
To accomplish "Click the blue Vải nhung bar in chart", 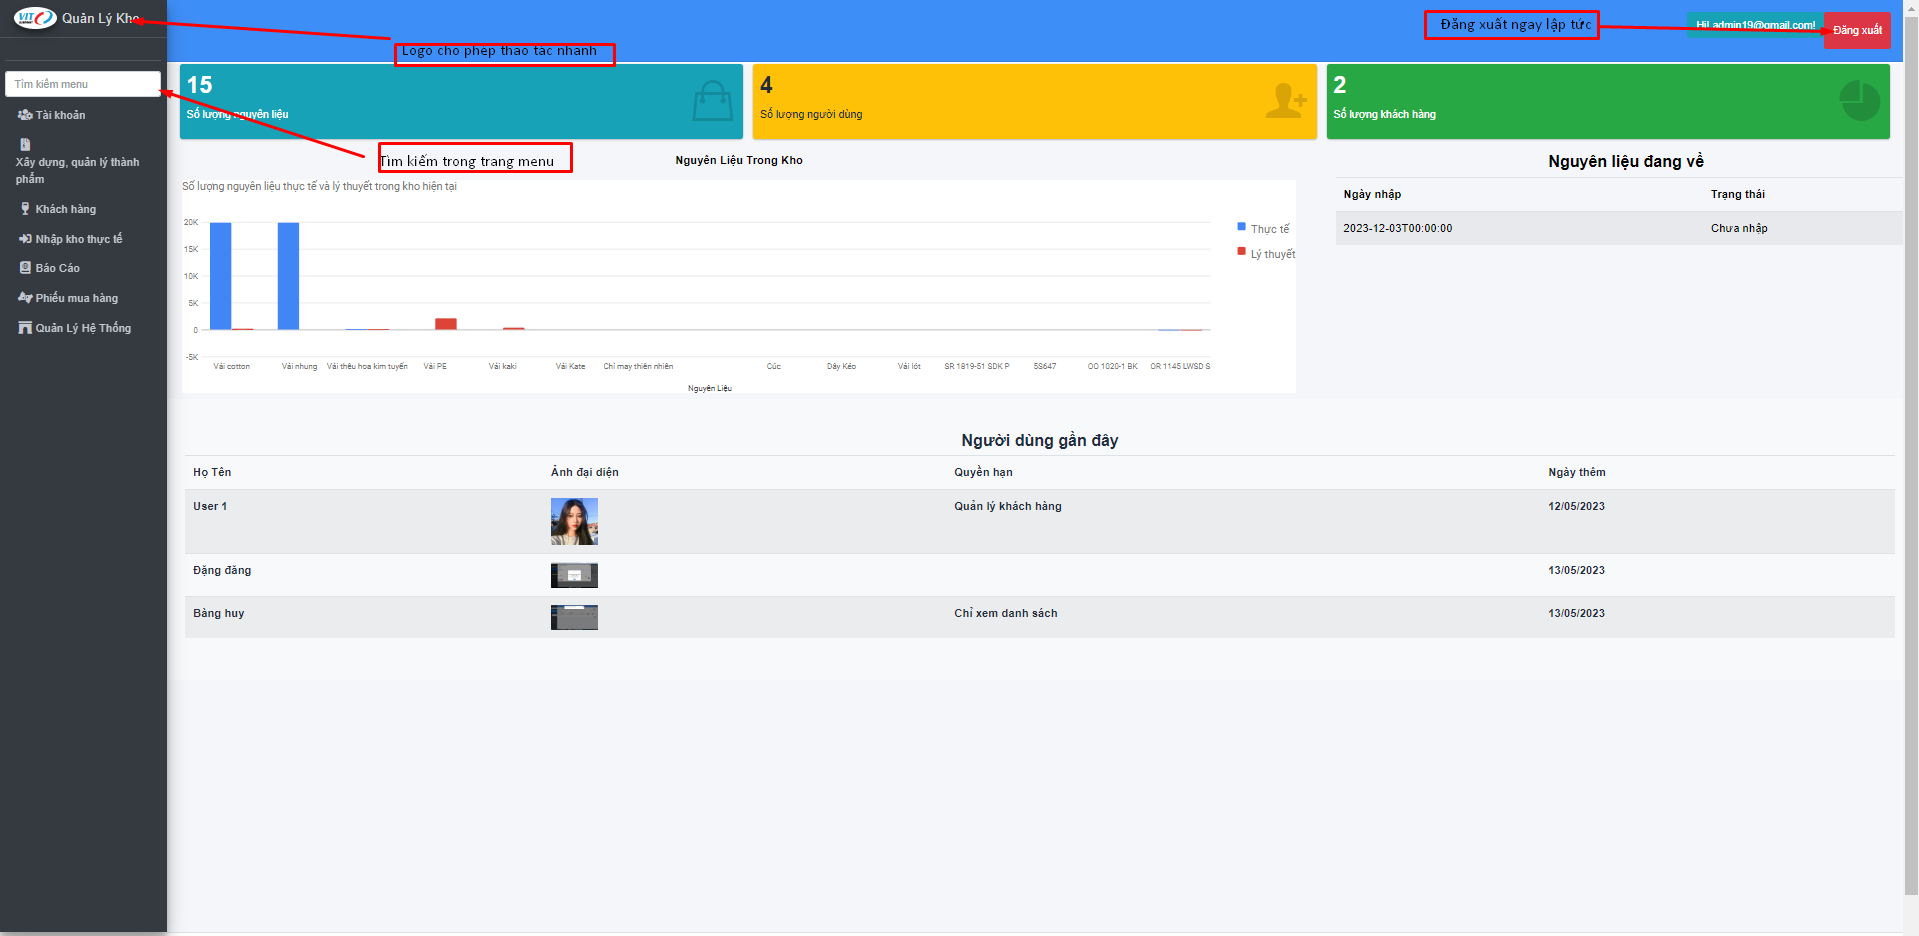I will [288, 276].
